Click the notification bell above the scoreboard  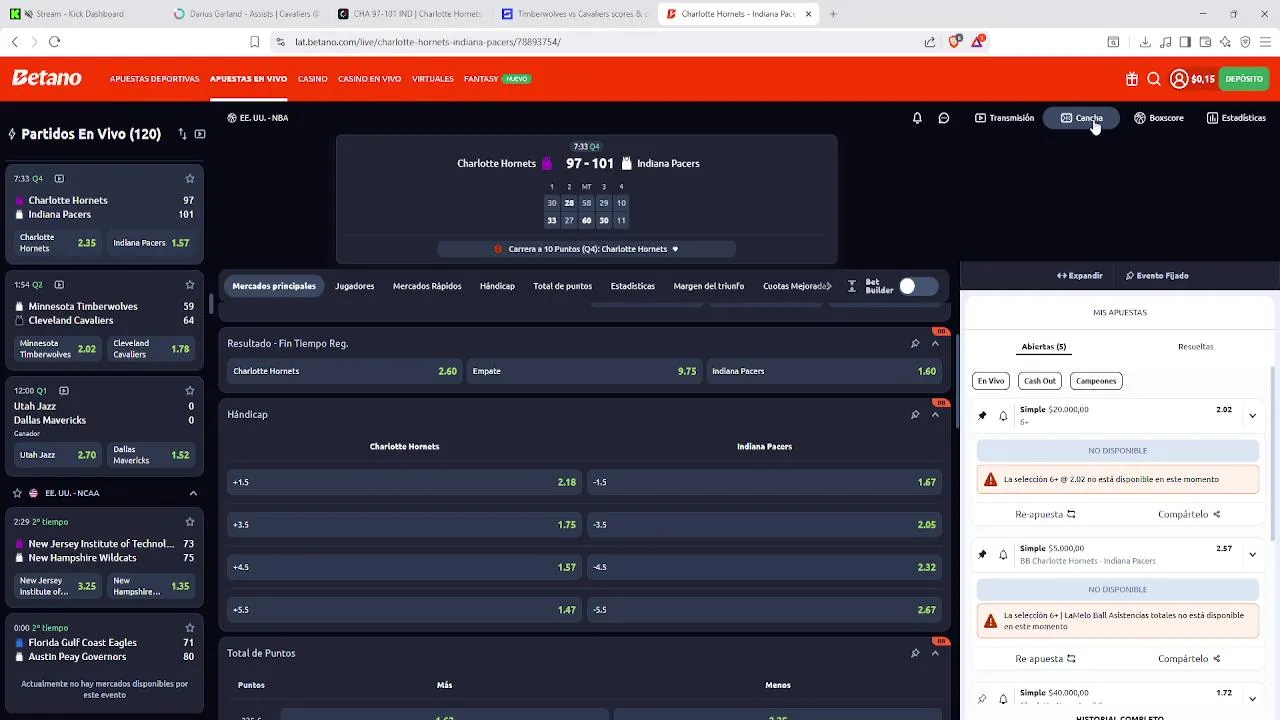(917, 118)
